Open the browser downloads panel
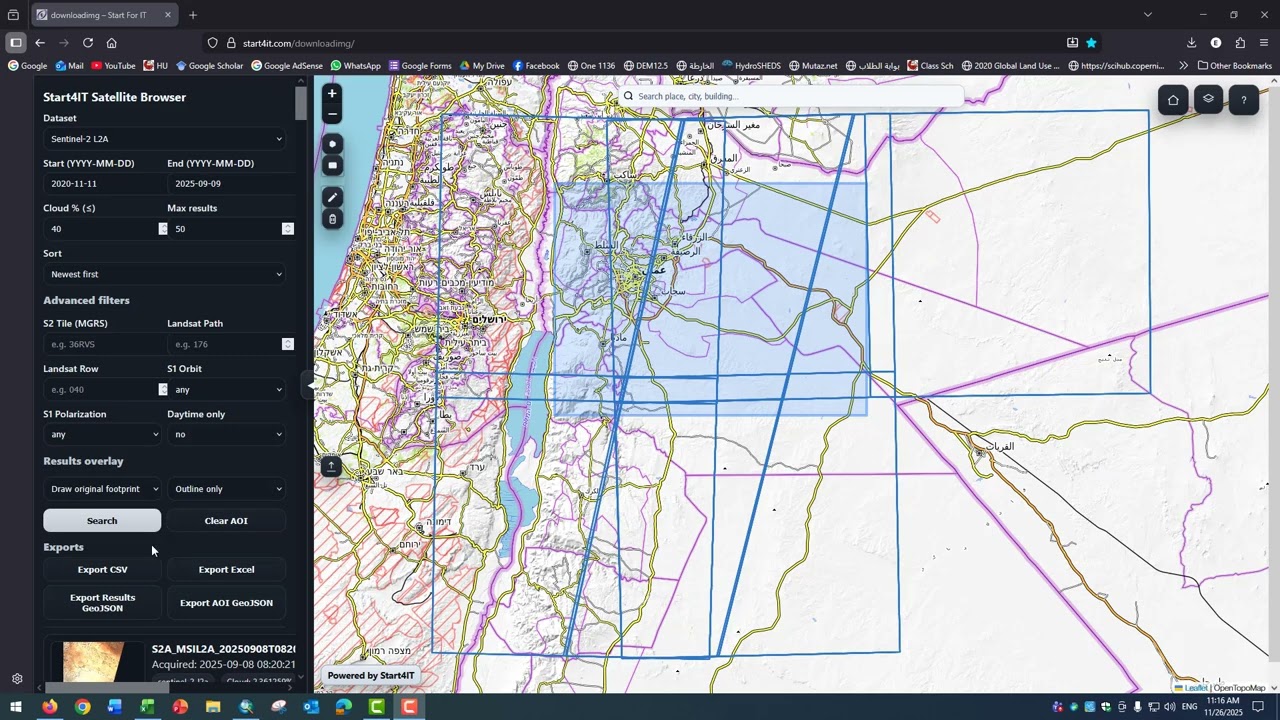 pos(1191,43)
